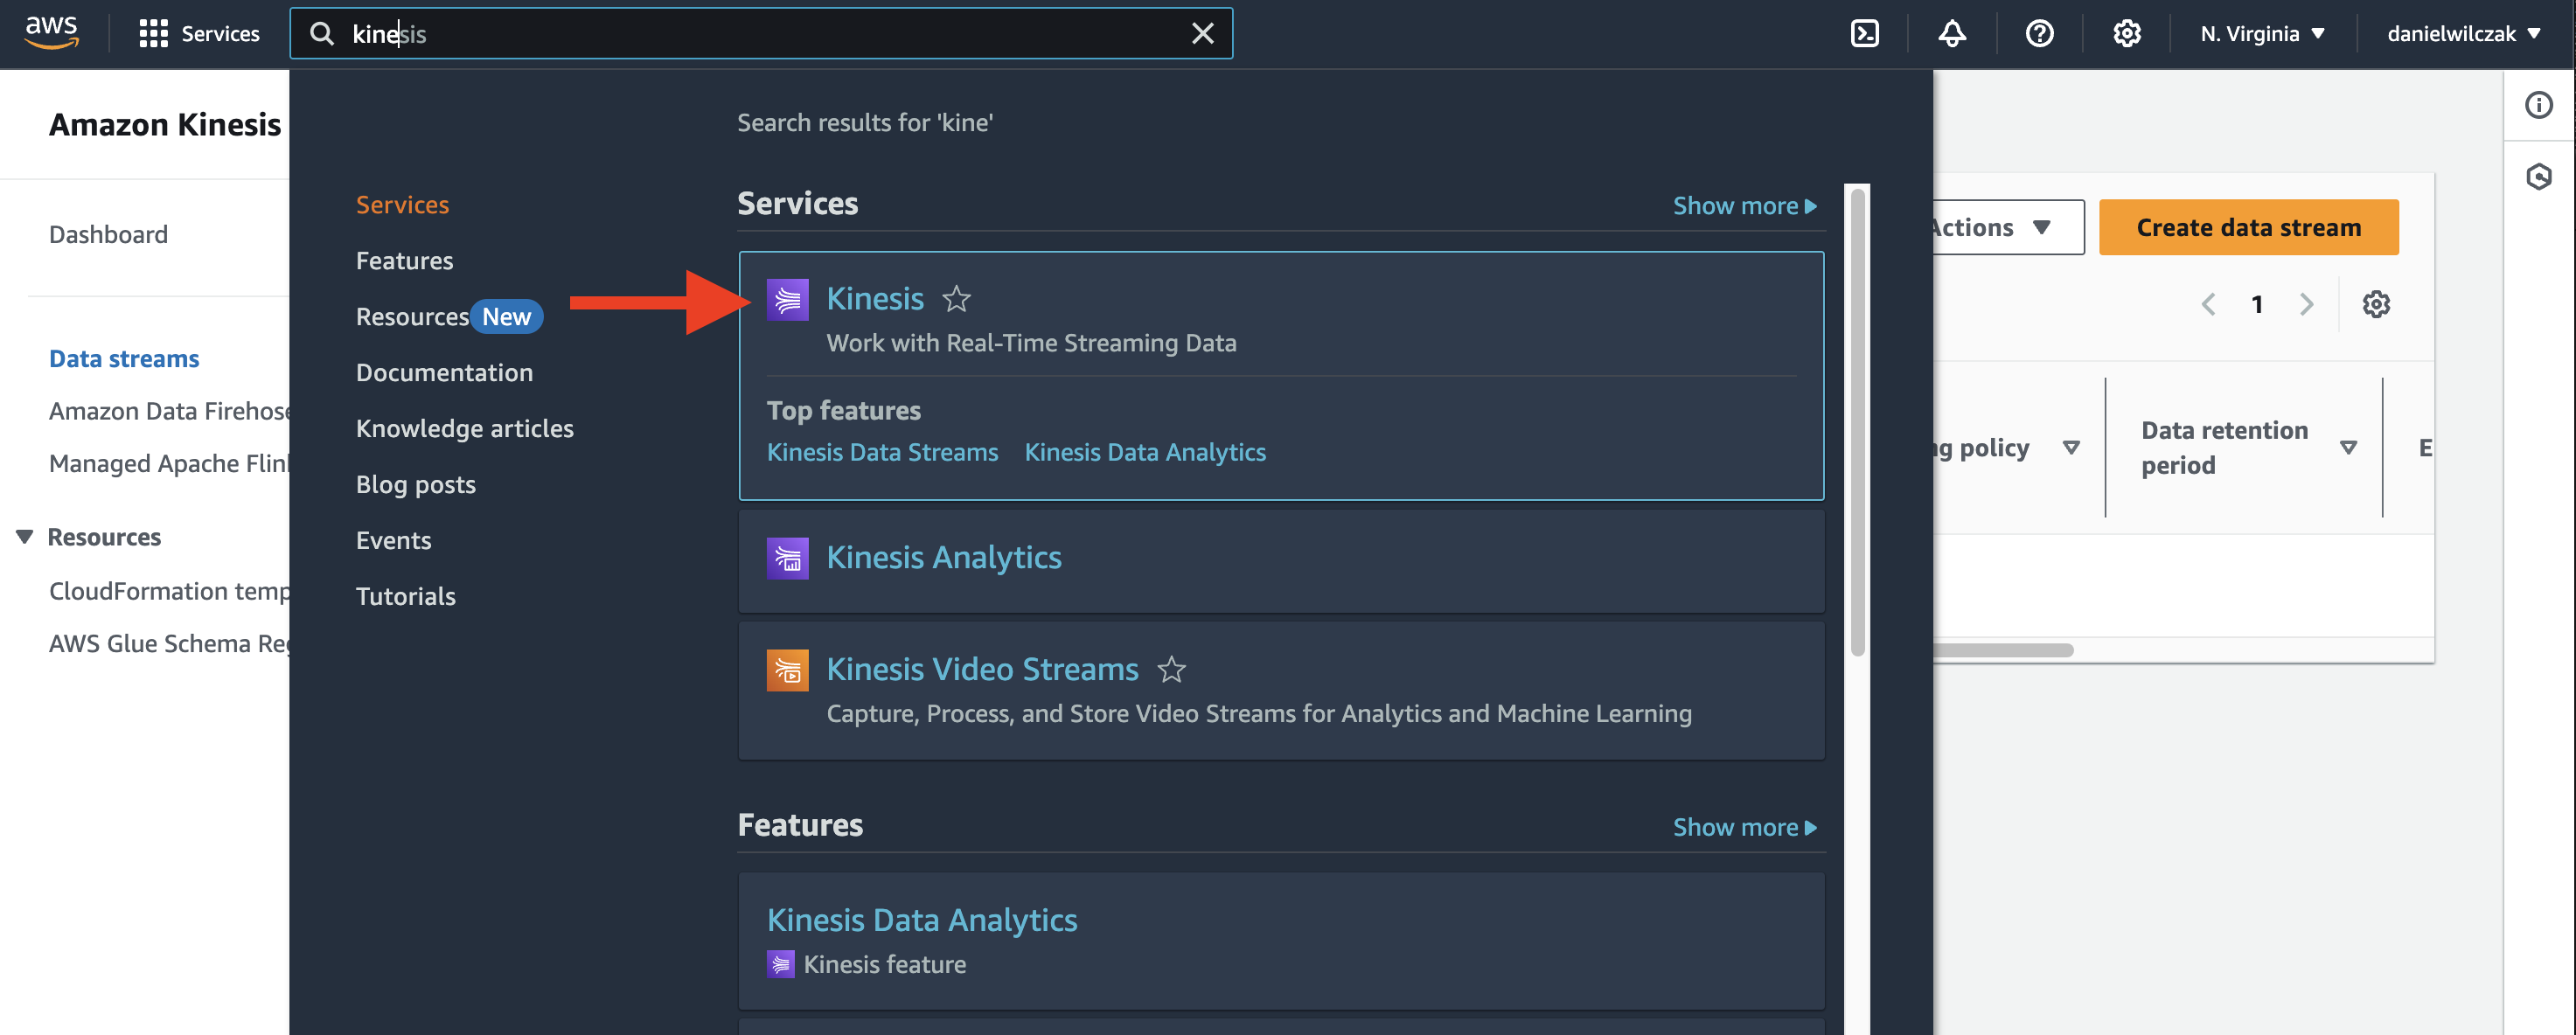2576x1035 pixels.
Task: Click the hexagon icon below the info icon
Action: pyautogui.click(x=2538, y=177)
